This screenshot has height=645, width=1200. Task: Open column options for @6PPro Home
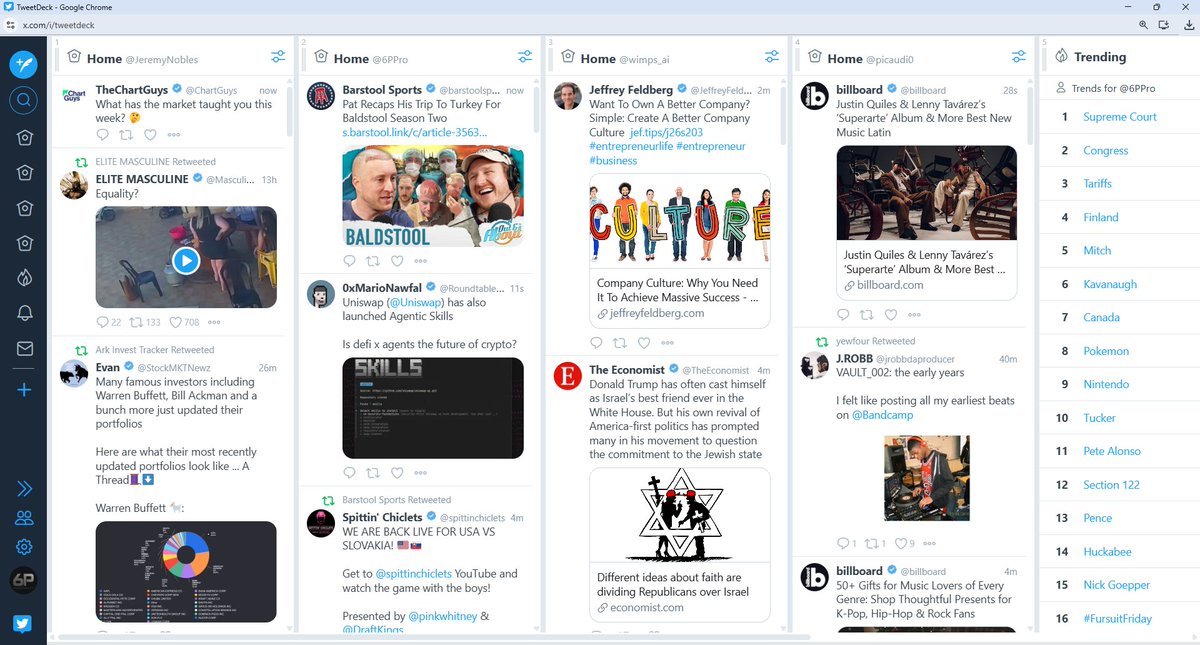tap(525, 57)
